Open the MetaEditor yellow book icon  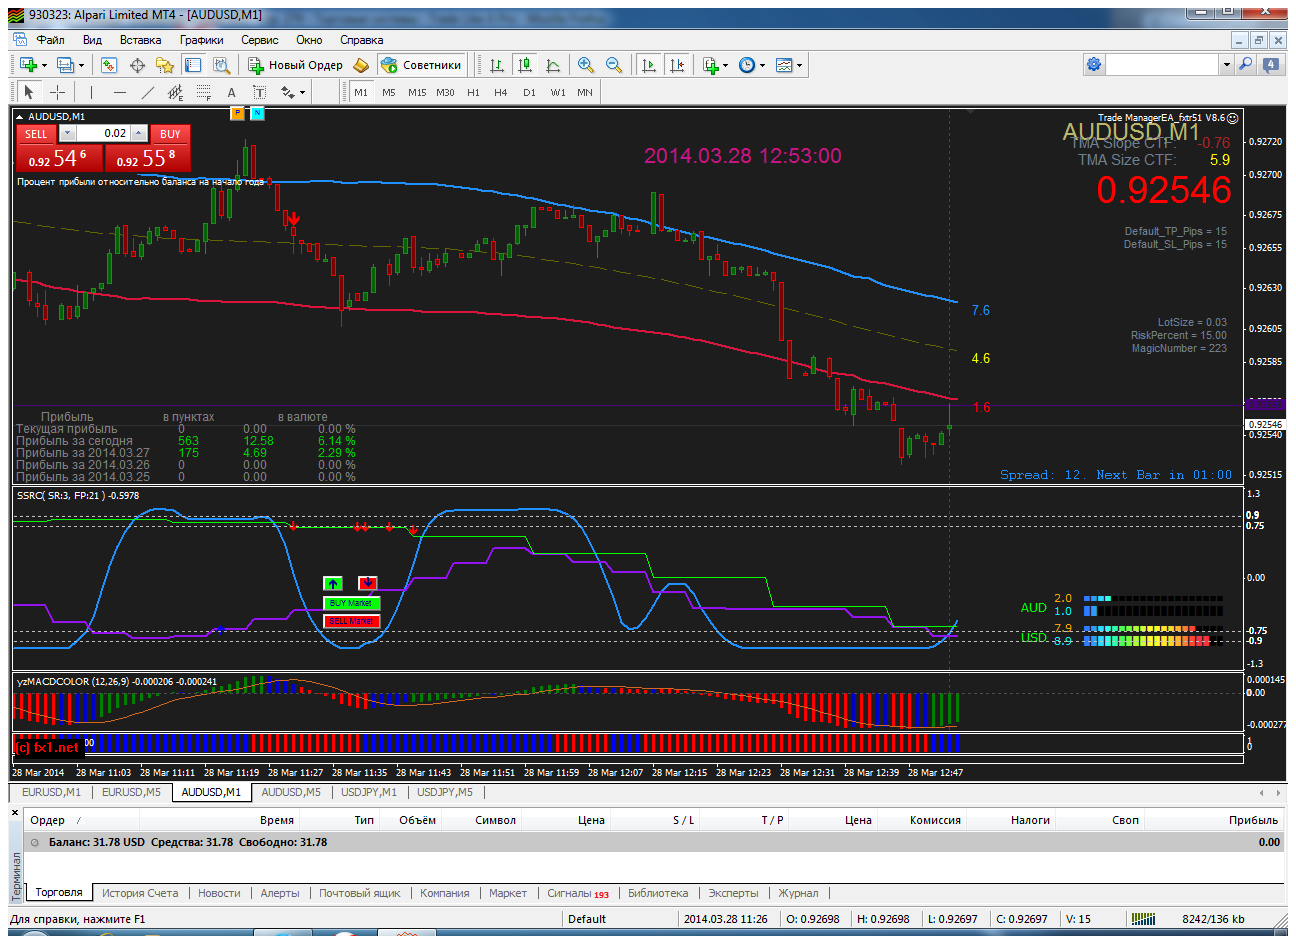click(361, 65)
